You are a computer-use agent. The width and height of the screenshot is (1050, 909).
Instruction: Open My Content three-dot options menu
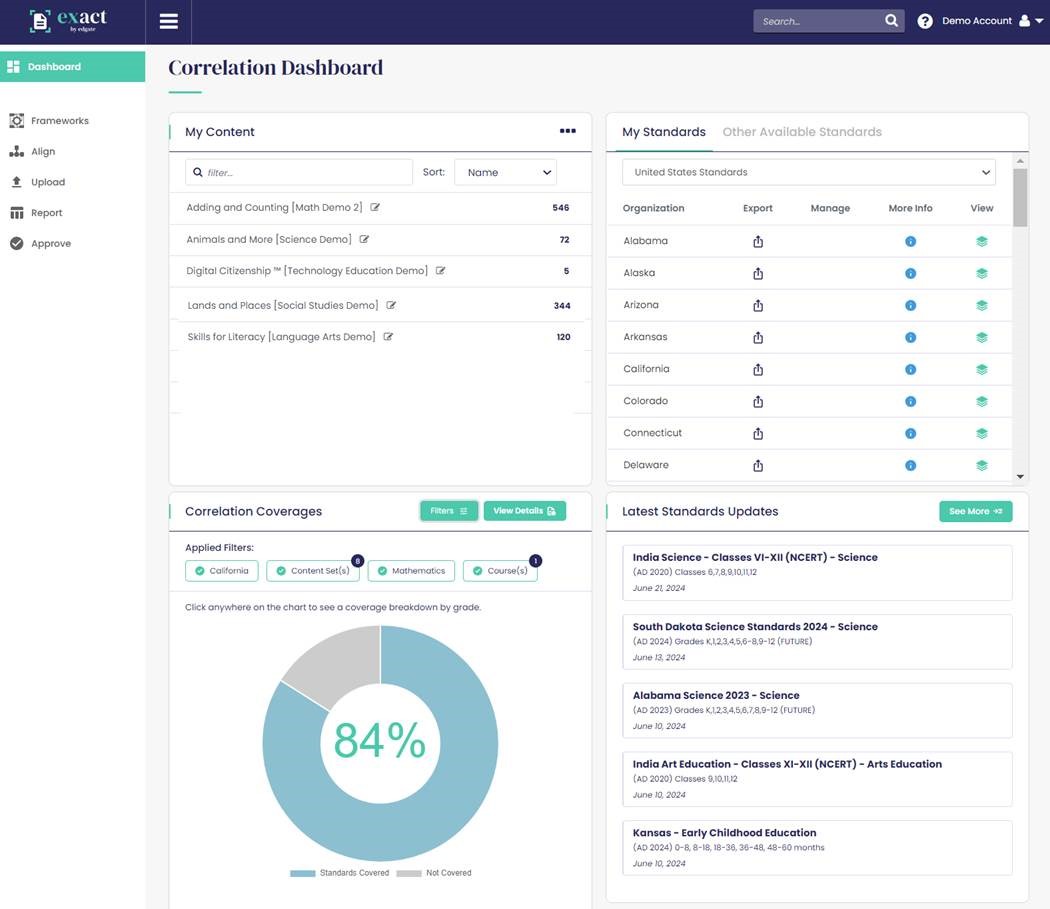(x=567, y=131)
